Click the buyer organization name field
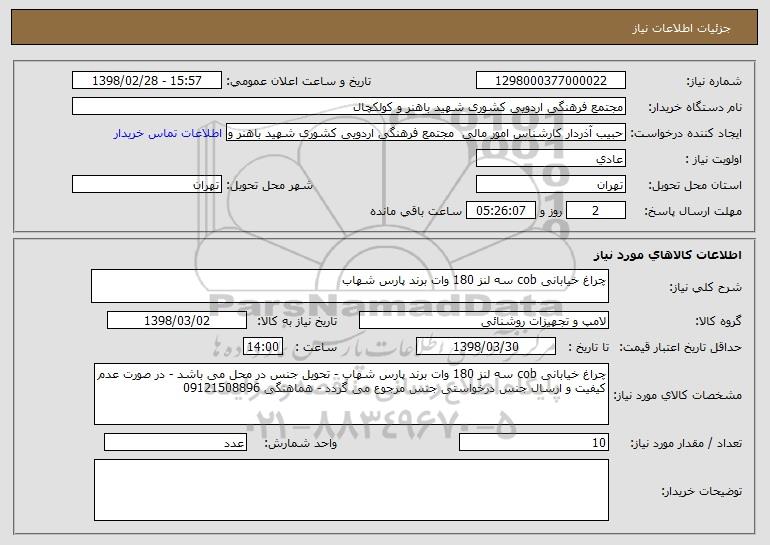Screen dimensions: 770x545 [x=349, y=107]
